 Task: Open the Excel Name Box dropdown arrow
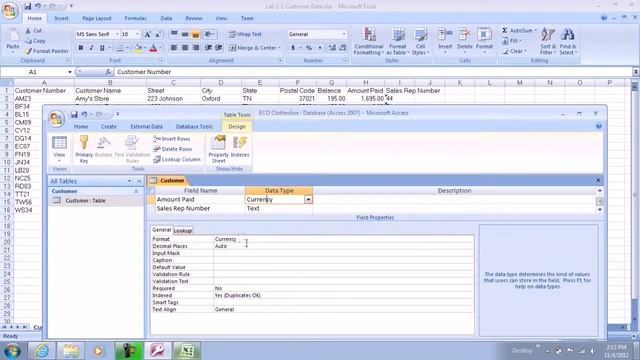tap(70, 72)
